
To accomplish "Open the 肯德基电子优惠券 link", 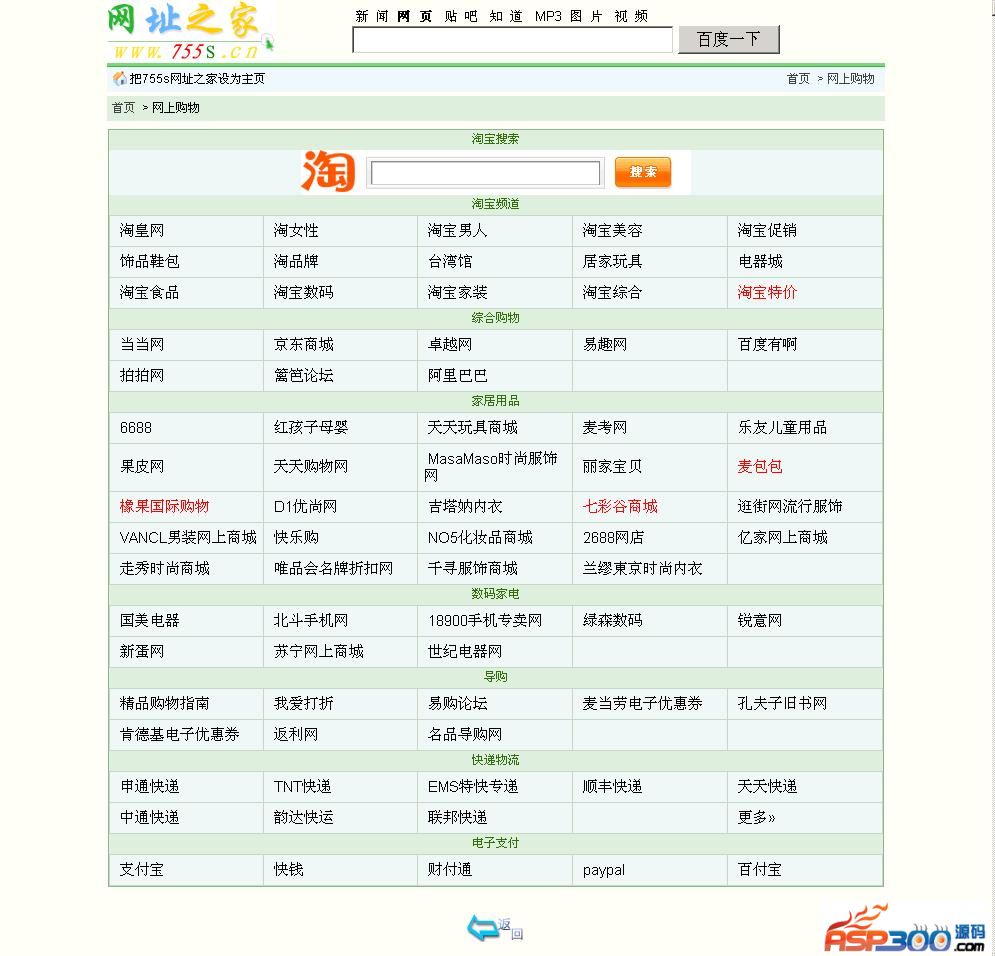I will point(180,735).
